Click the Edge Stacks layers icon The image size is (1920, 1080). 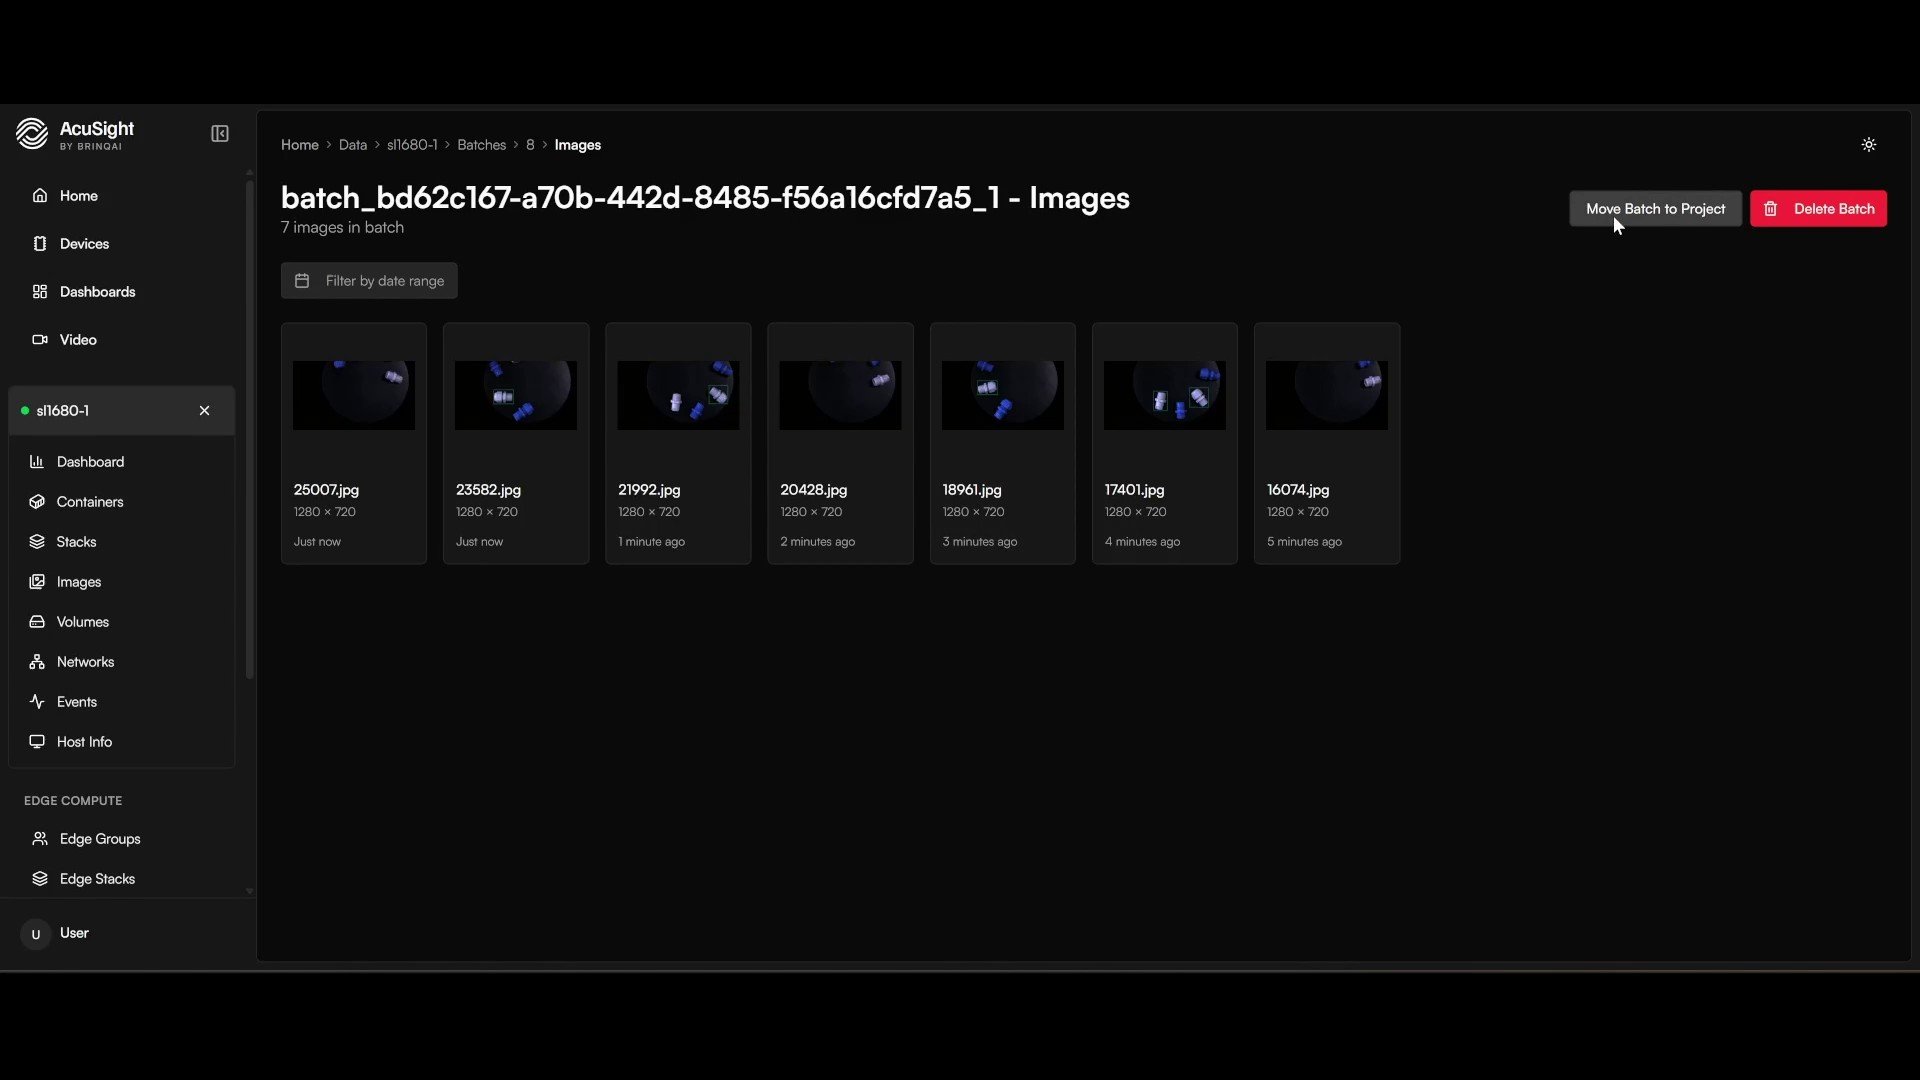click(40, 879)
